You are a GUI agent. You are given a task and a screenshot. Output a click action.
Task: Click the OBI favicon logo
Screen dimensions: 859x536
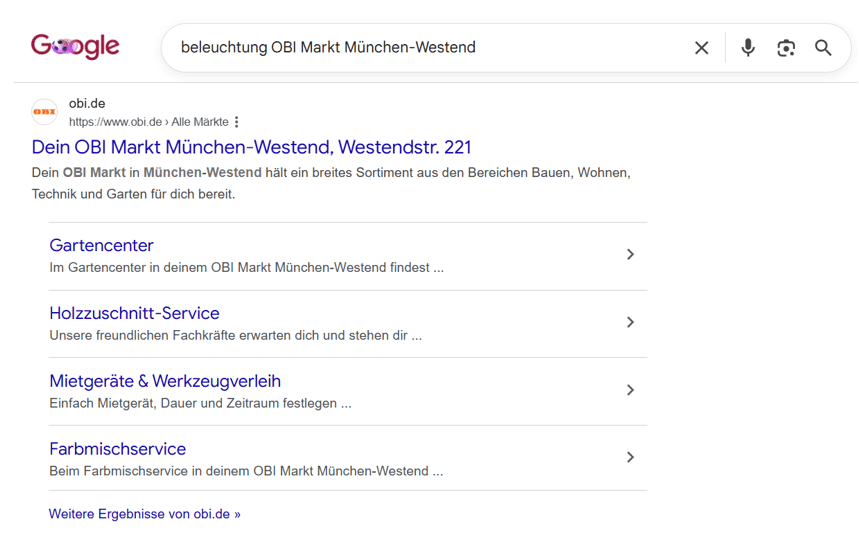44,112
